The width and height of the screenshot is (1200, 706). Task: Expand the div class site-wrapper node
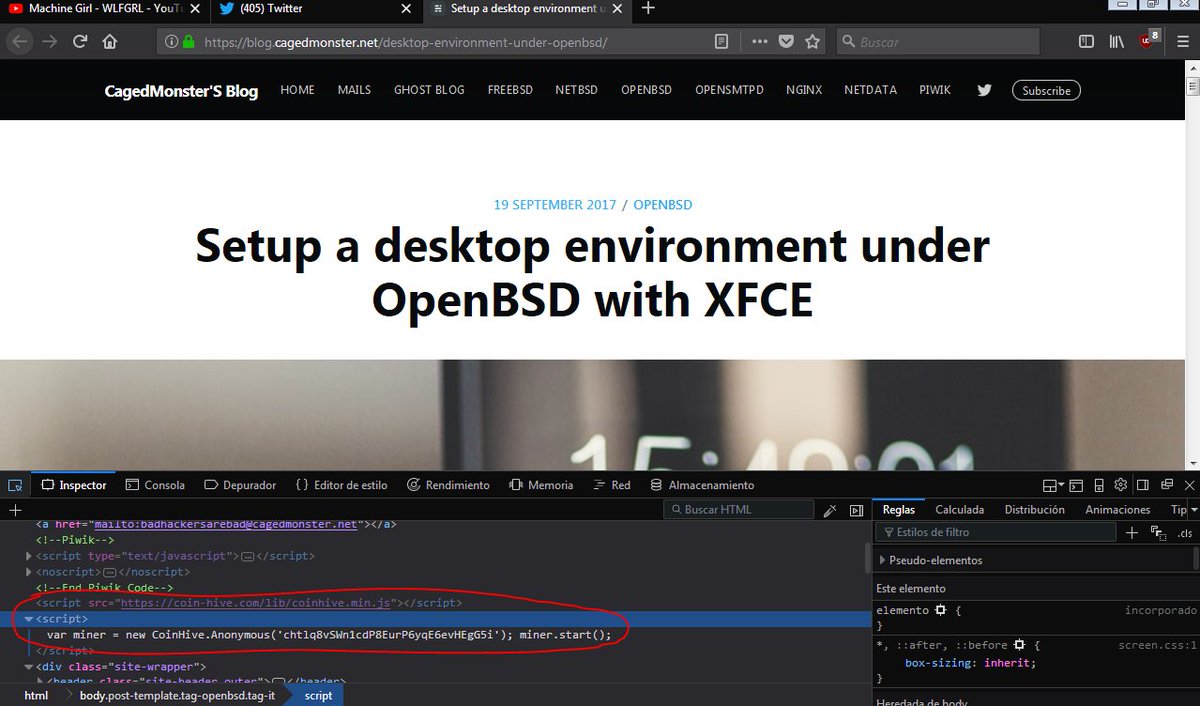[x=29, y=667]
